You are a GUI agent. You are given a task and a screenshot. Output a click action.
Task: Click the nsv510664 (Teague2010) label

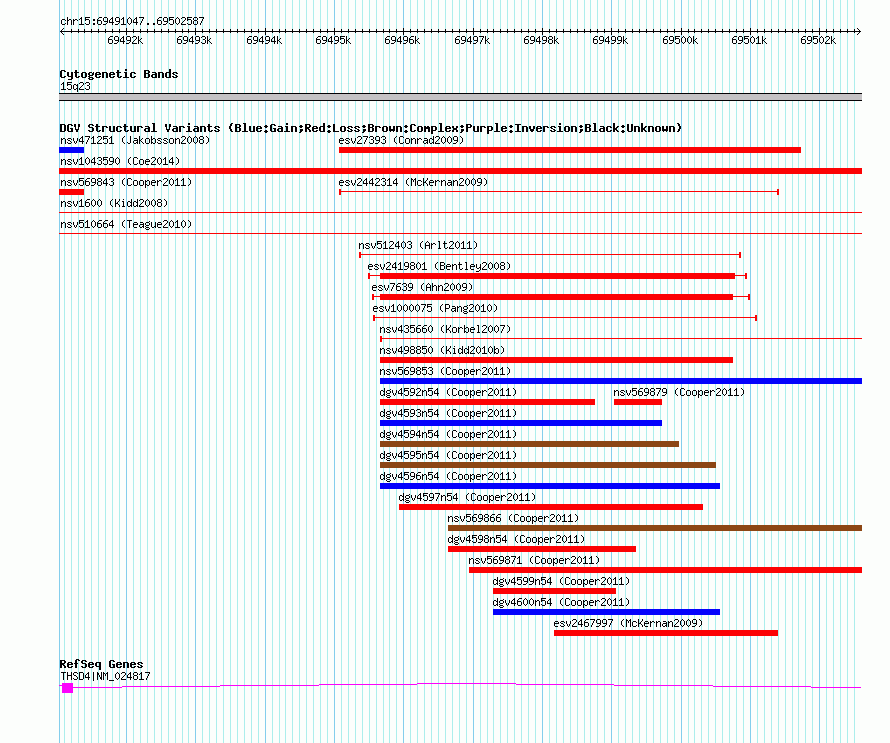point(126,224)
